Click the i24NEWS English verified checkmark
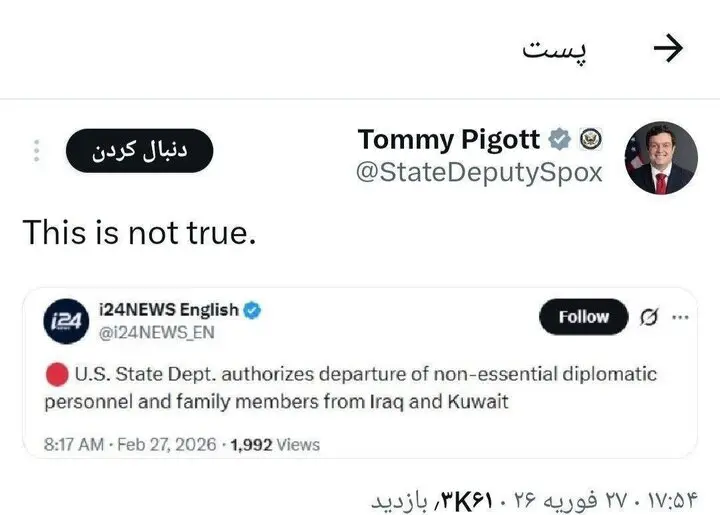Screen dimensions: 720x515 pos(253,310)
